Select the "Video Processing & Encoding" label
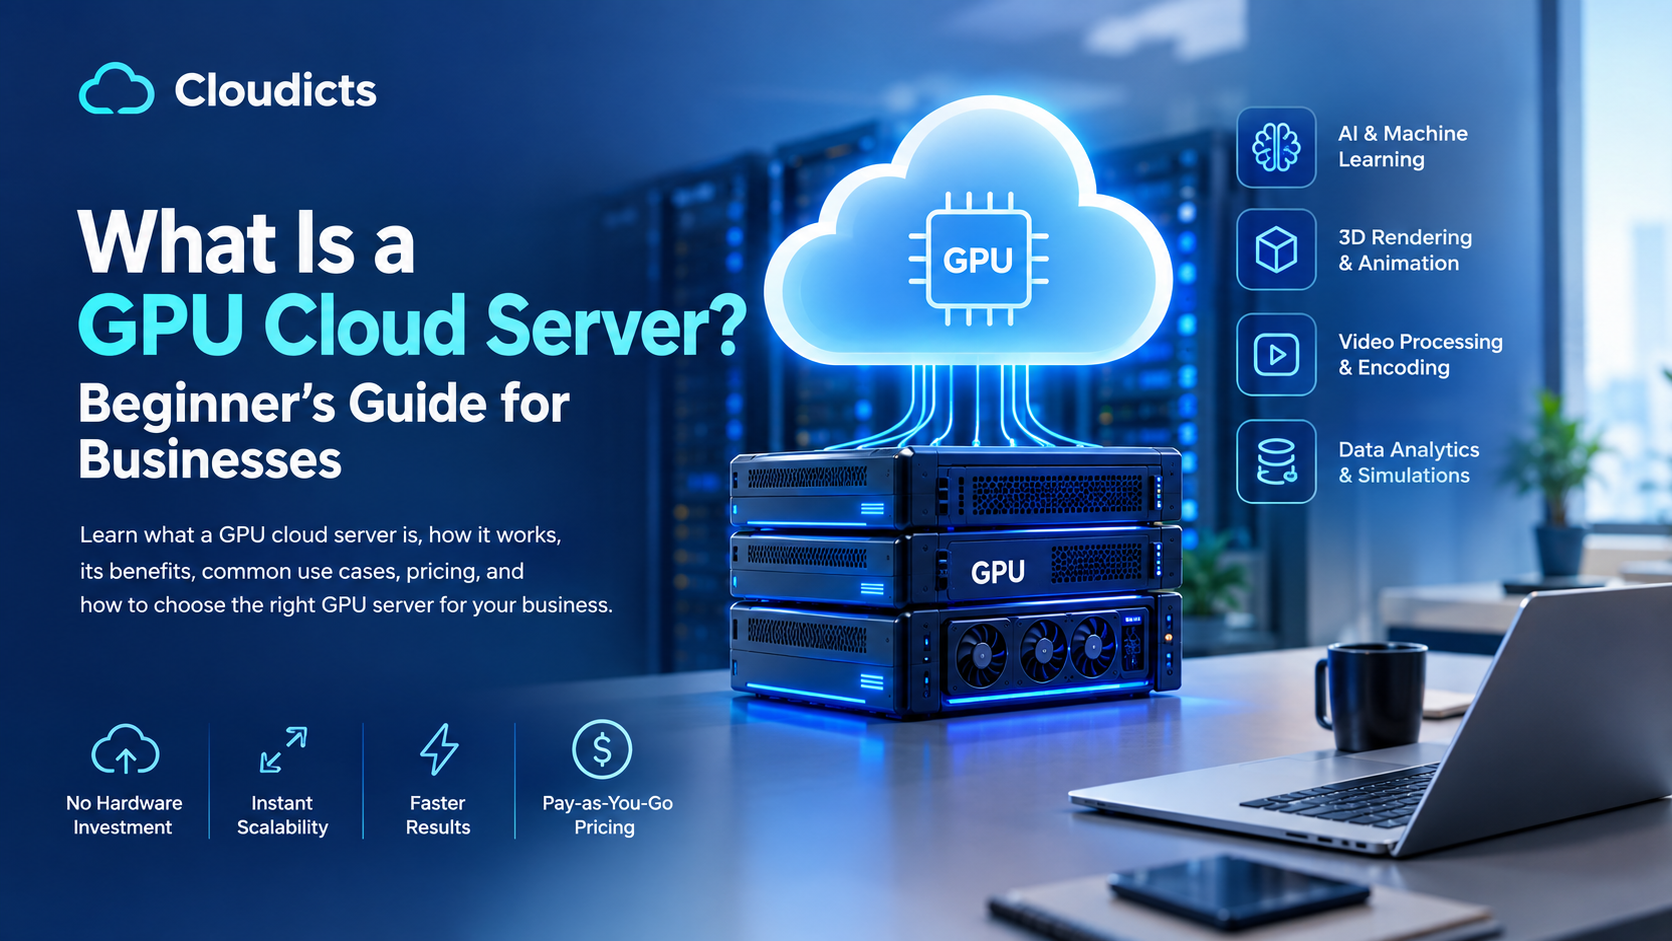Viewport: 1672px width, 941px height. click(1420, 354)
